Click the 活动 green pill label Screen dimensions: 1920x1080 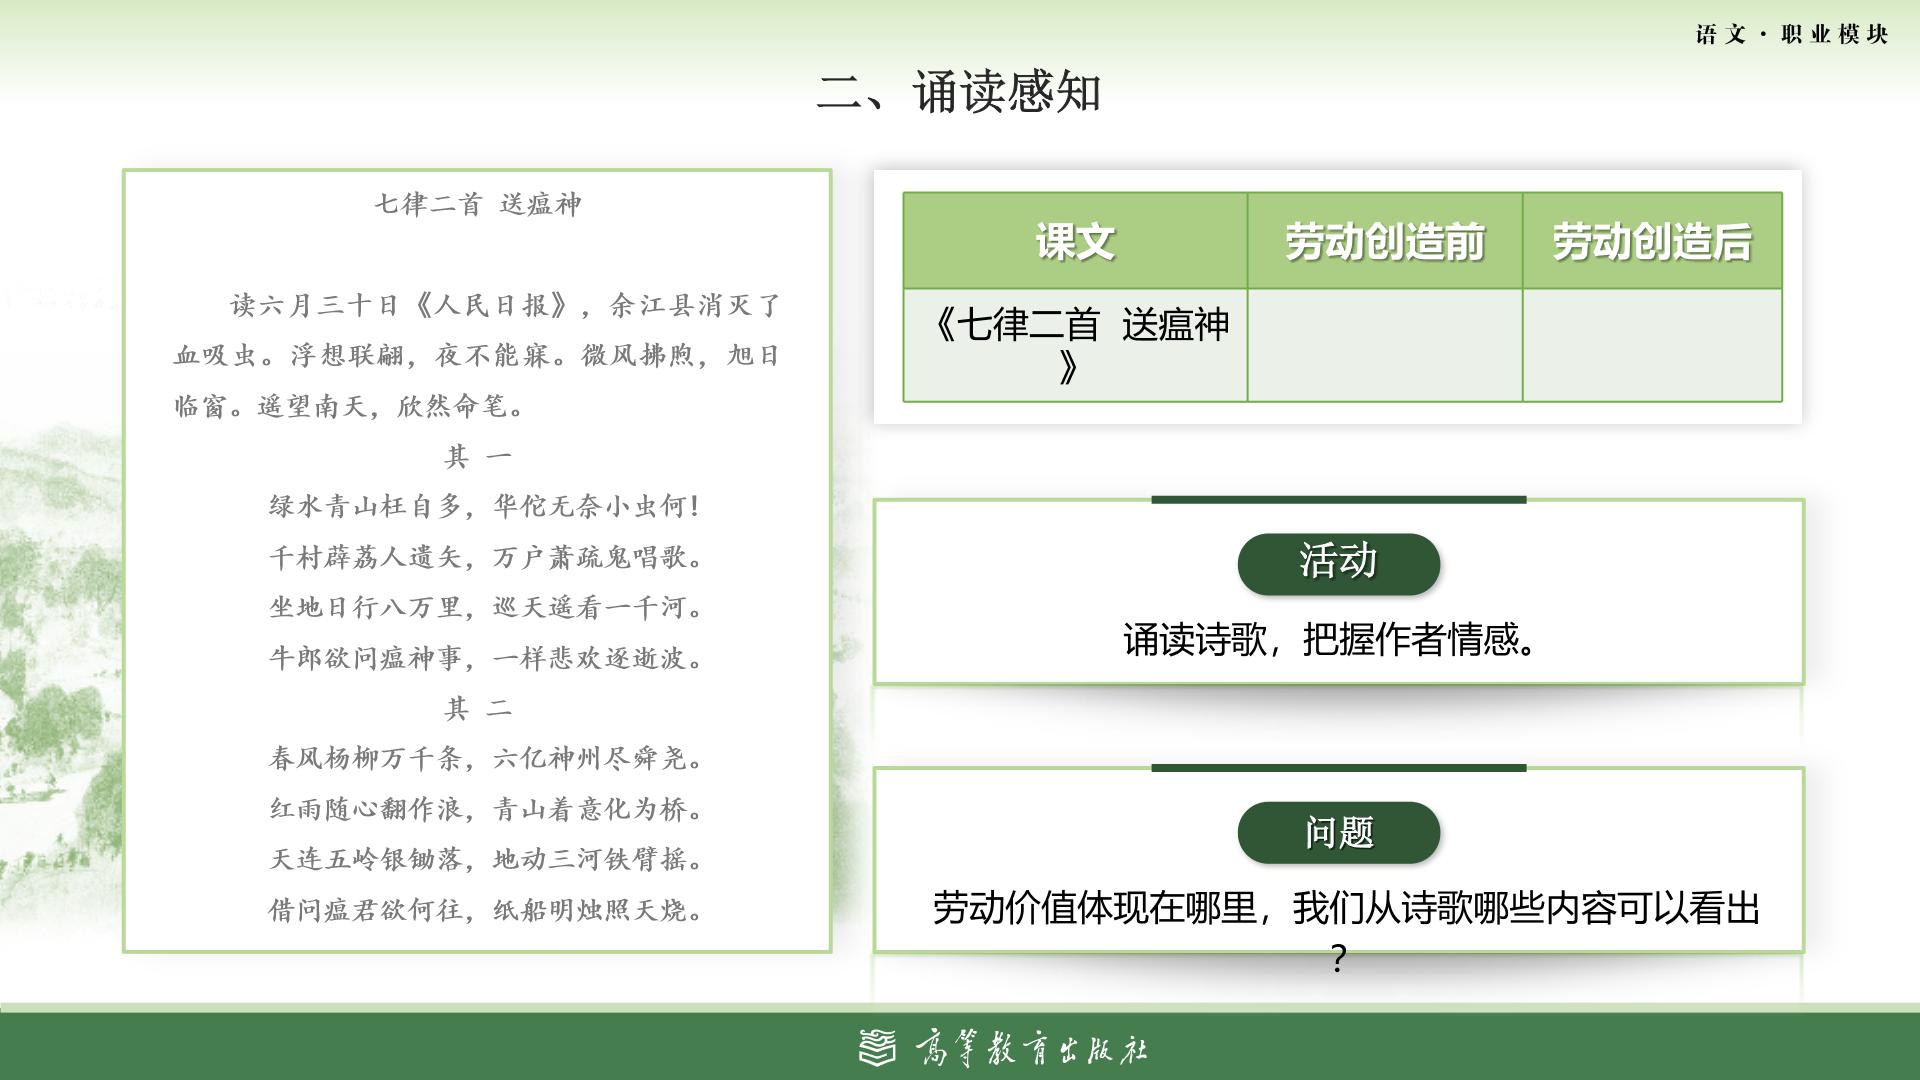tap(1338, 564)
